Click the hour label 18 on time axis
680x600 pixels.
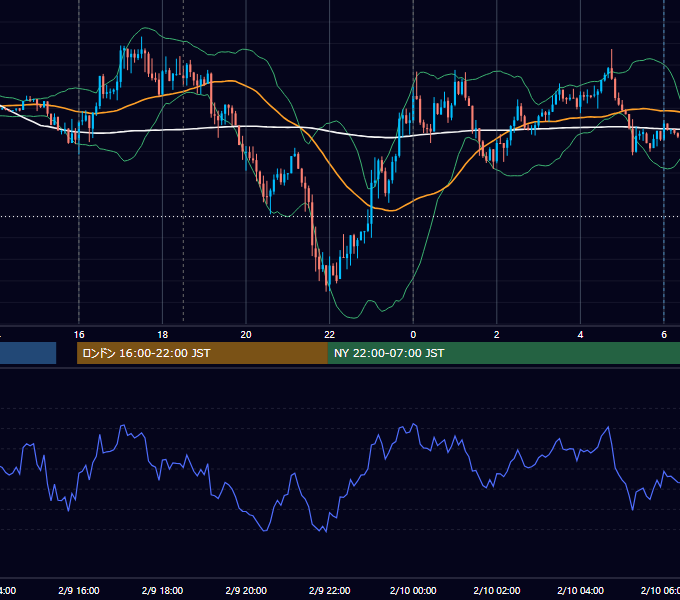click(x=163, y=335)
